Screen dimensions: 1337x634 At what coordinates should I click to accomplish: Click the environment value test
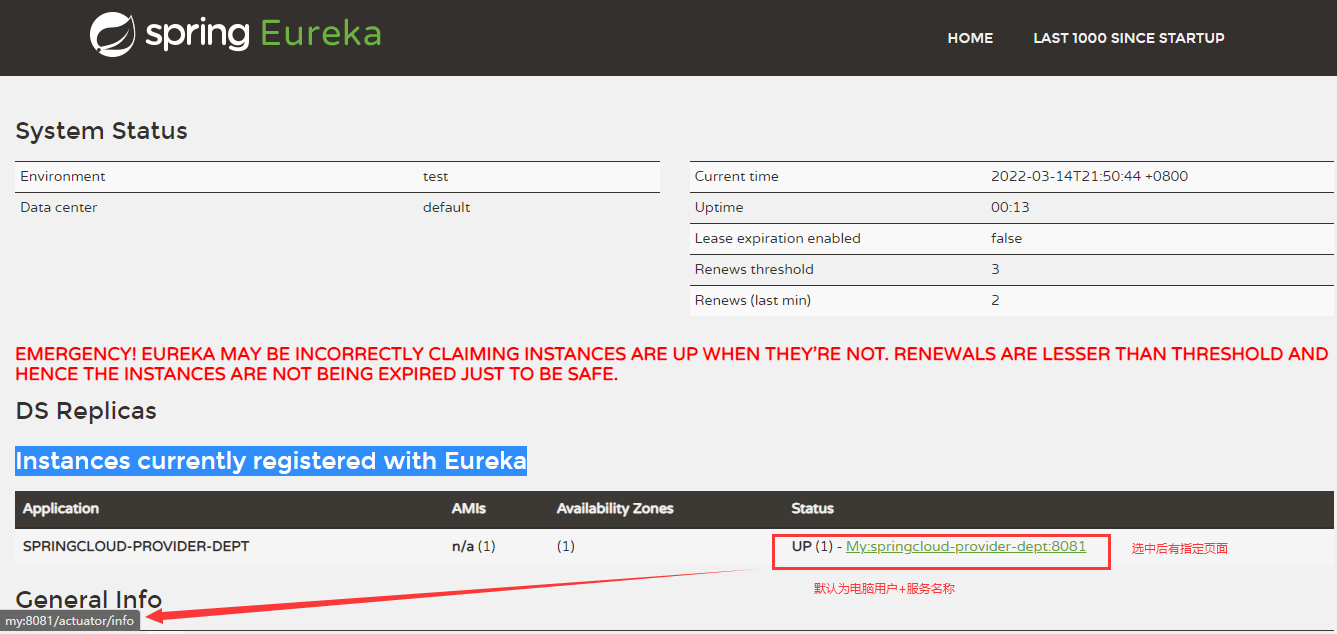(435, 176)
